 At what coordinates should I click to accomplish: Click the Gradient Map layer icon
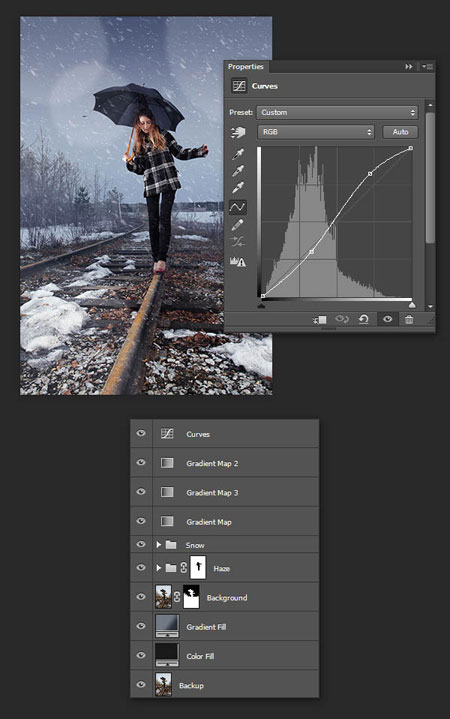(167, 521)
